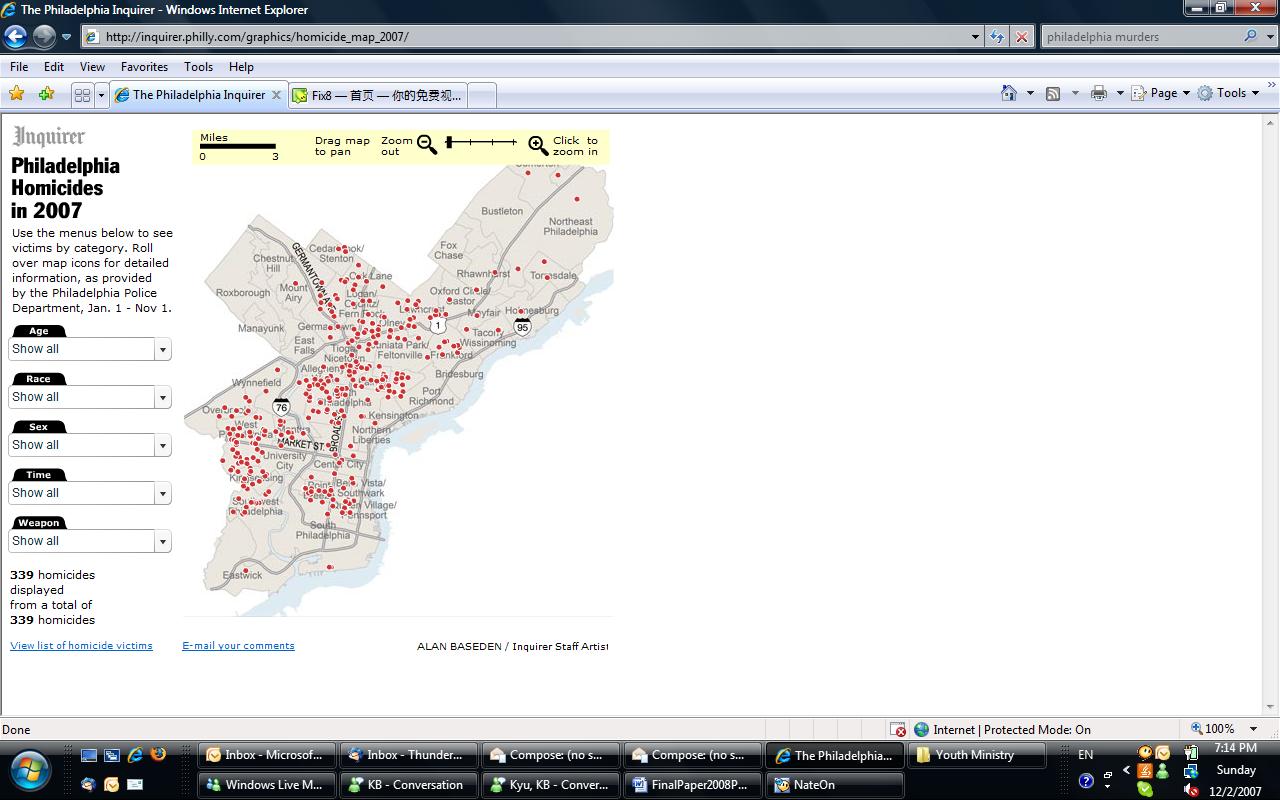Image resolution: width=1280 pixels, height=800 pixels.
Task: Click the taskbar clock showing 7:14 PM
Action: [1235, 748]
